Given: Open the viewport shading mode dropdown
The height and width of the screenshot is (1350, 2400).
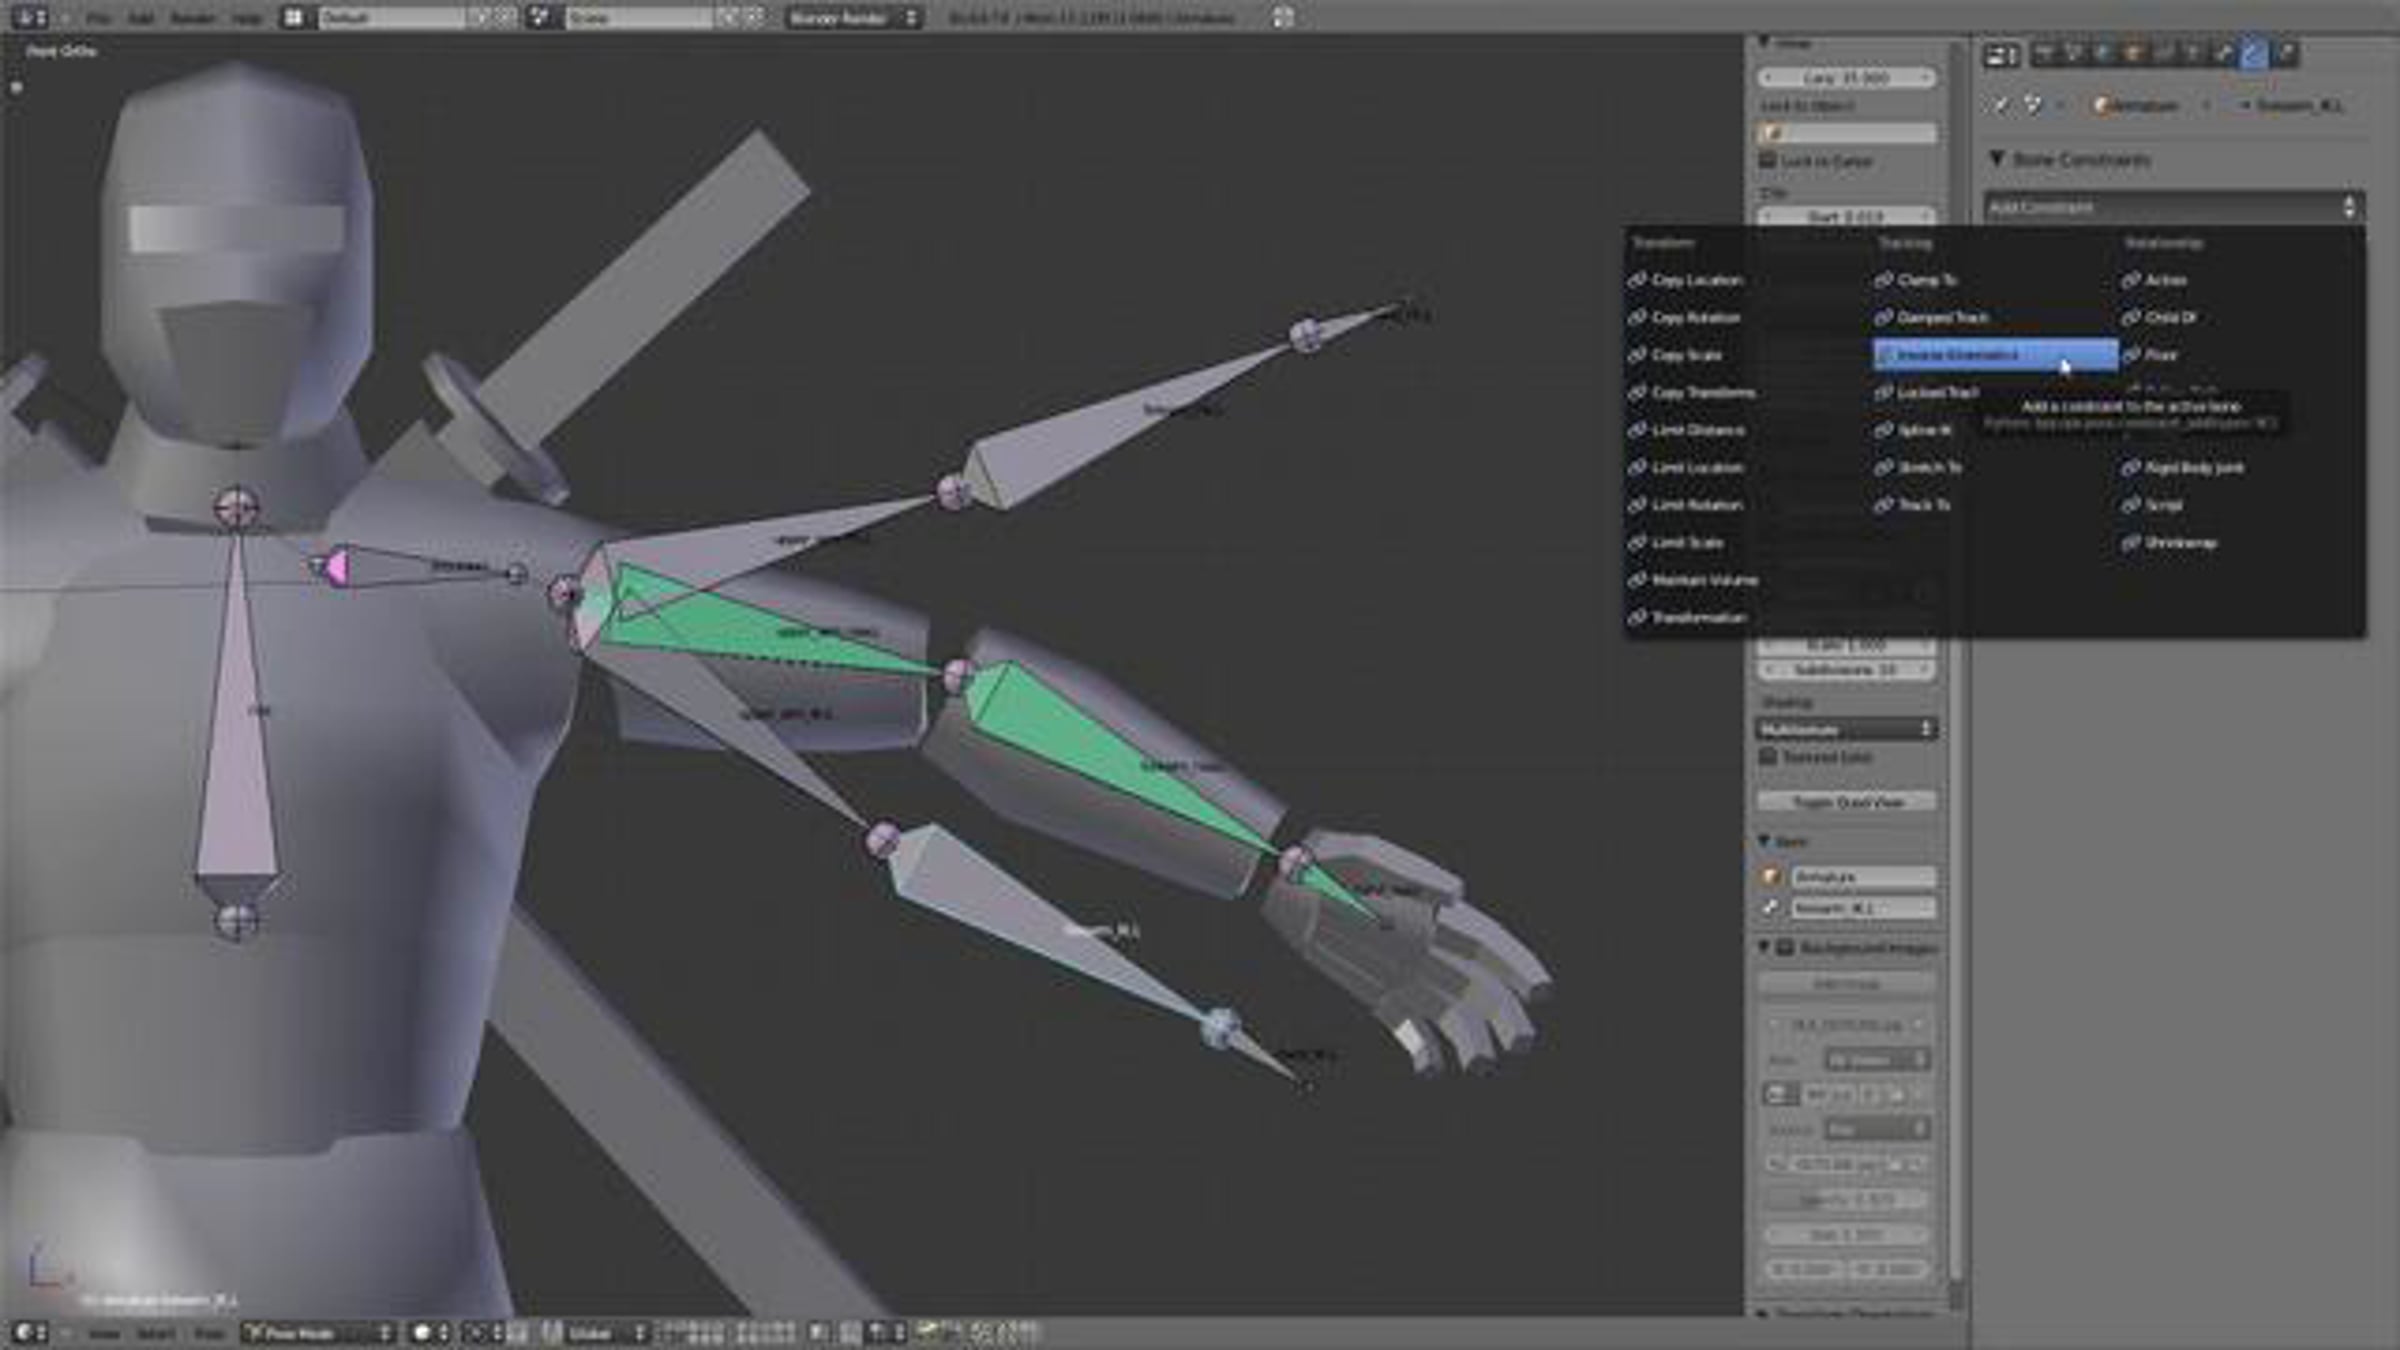Looking at the screenshot, I should coord(430,1332).
